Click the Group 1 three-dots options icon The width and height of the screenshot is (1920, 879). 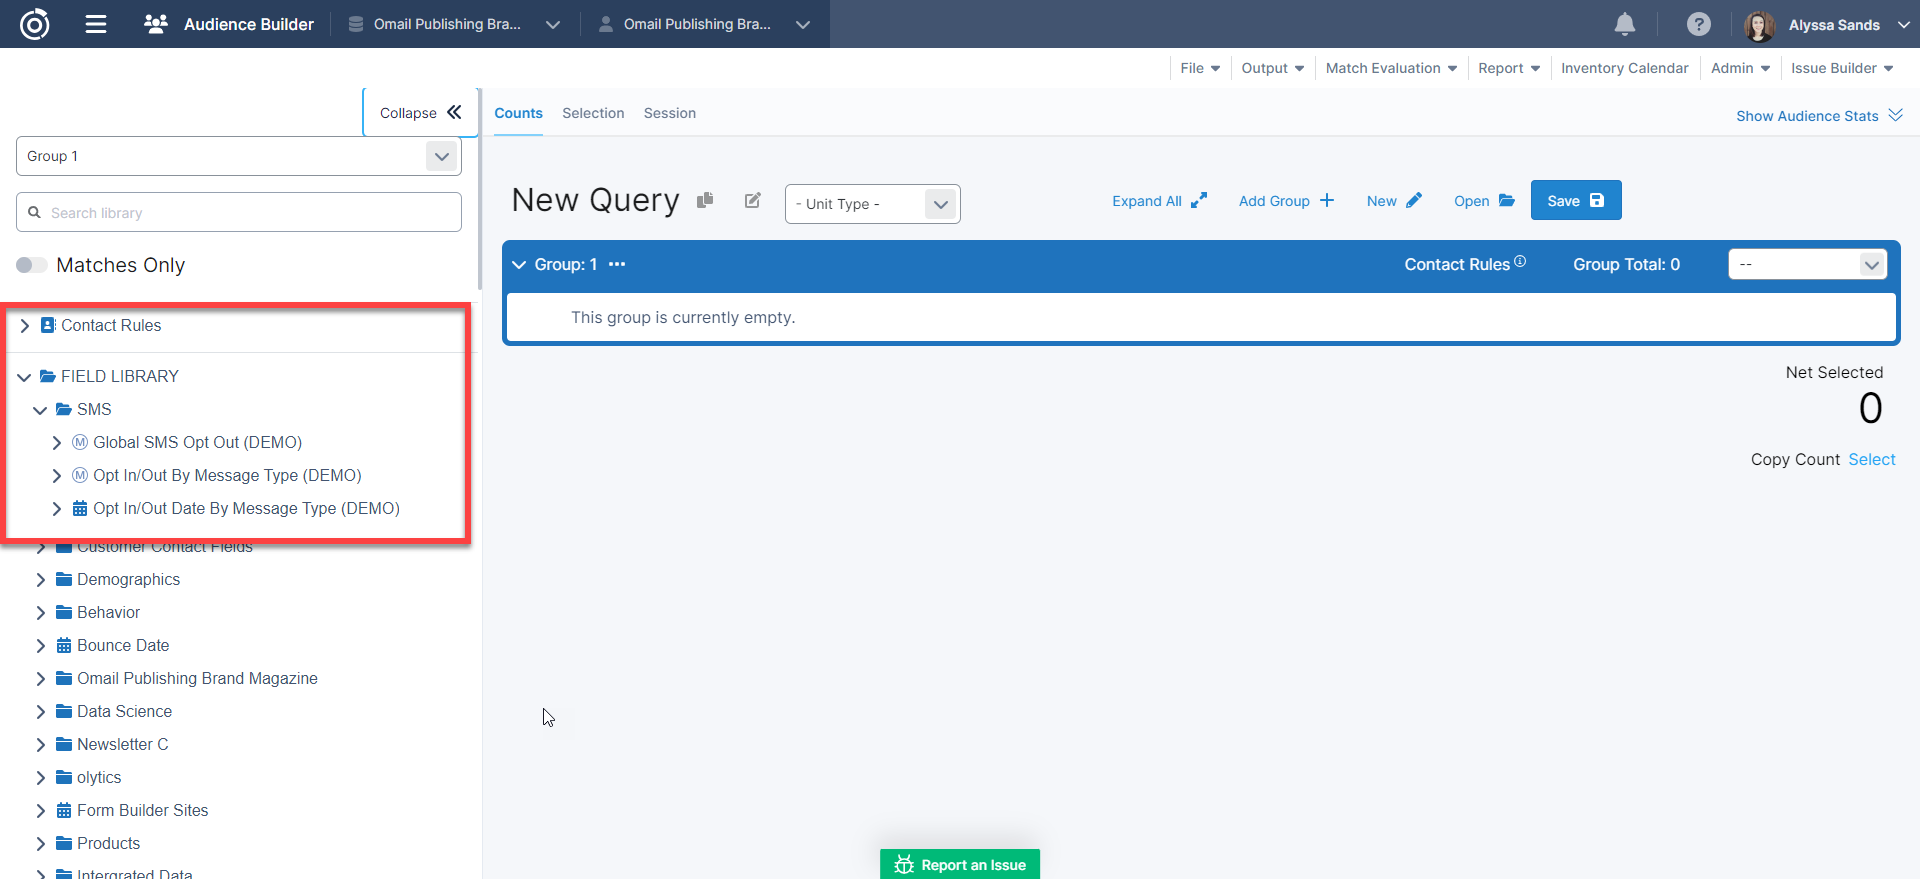[617, 264]
